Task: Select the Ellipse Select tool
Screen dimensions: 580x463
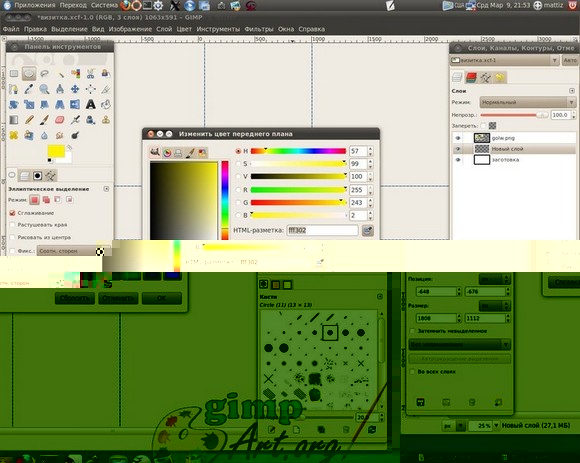Action: tap(29, 74)
